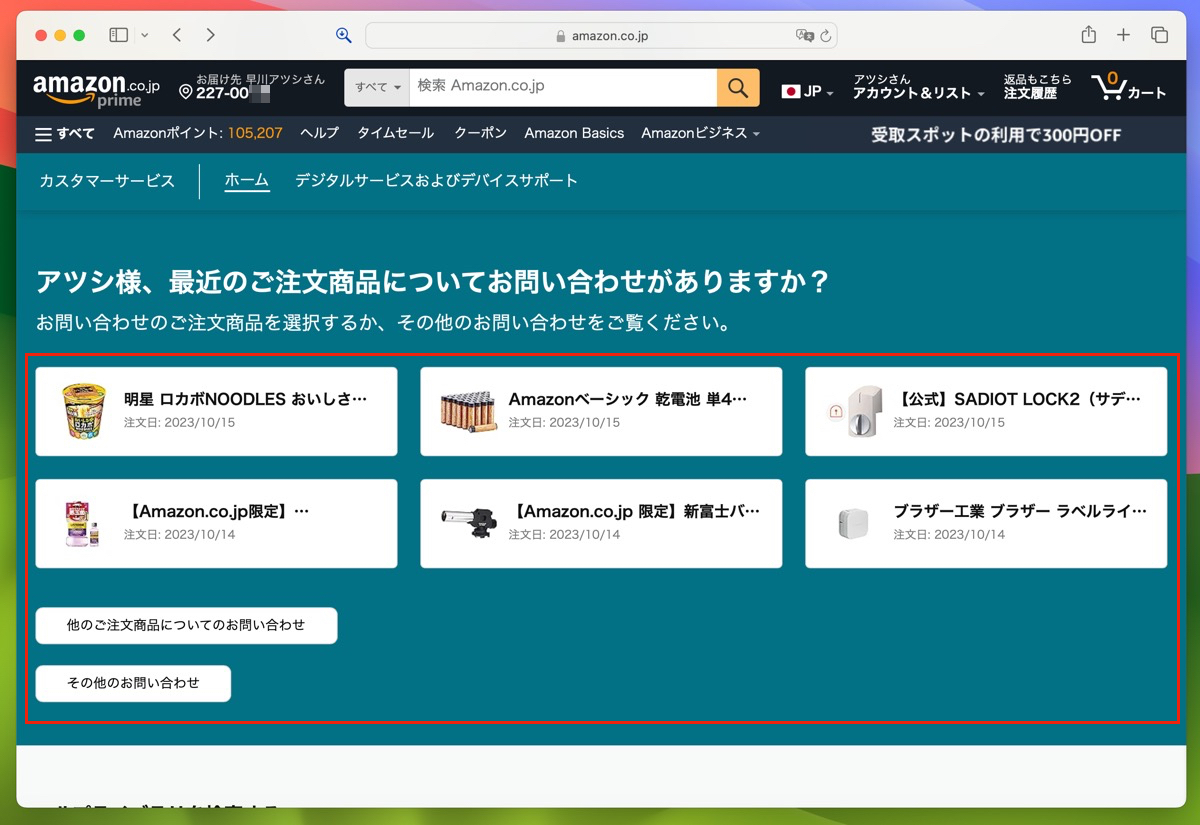Click the Amazon.co.jp prime logo
The height and width of the screenshot is (825, 1200).
coord(95,89)
